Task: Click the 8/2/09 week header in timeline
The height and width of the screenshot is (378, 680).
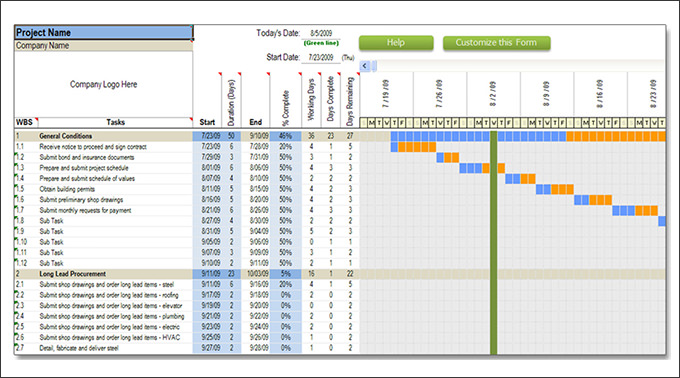Action: [493, 94]
